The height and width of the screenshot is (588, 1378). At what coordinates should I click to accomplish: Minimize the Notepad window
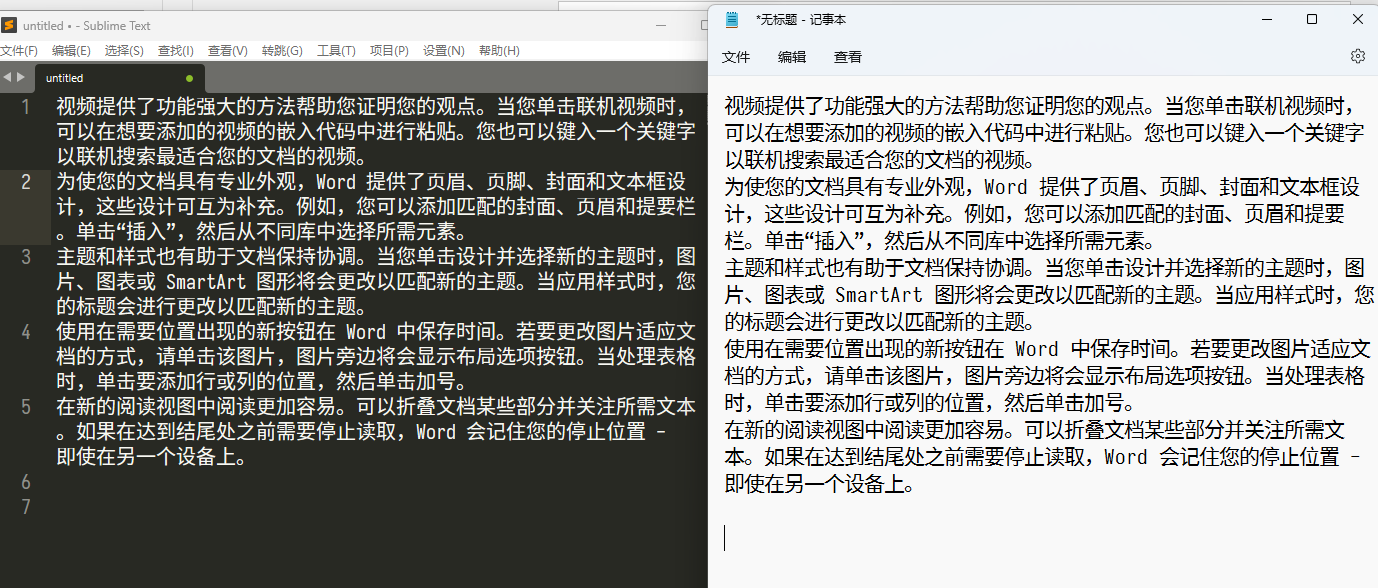(1266, 19)
